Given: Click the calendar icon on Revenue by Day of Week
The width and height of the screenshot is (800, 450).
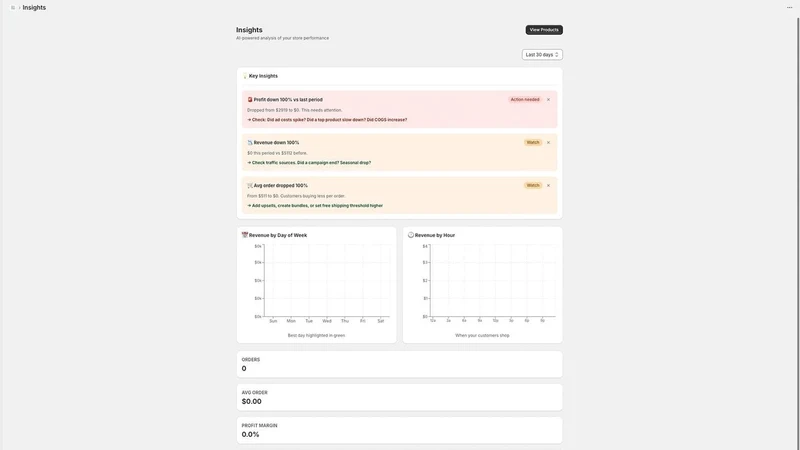Looking at the screenshot, I should click(245, 235).
